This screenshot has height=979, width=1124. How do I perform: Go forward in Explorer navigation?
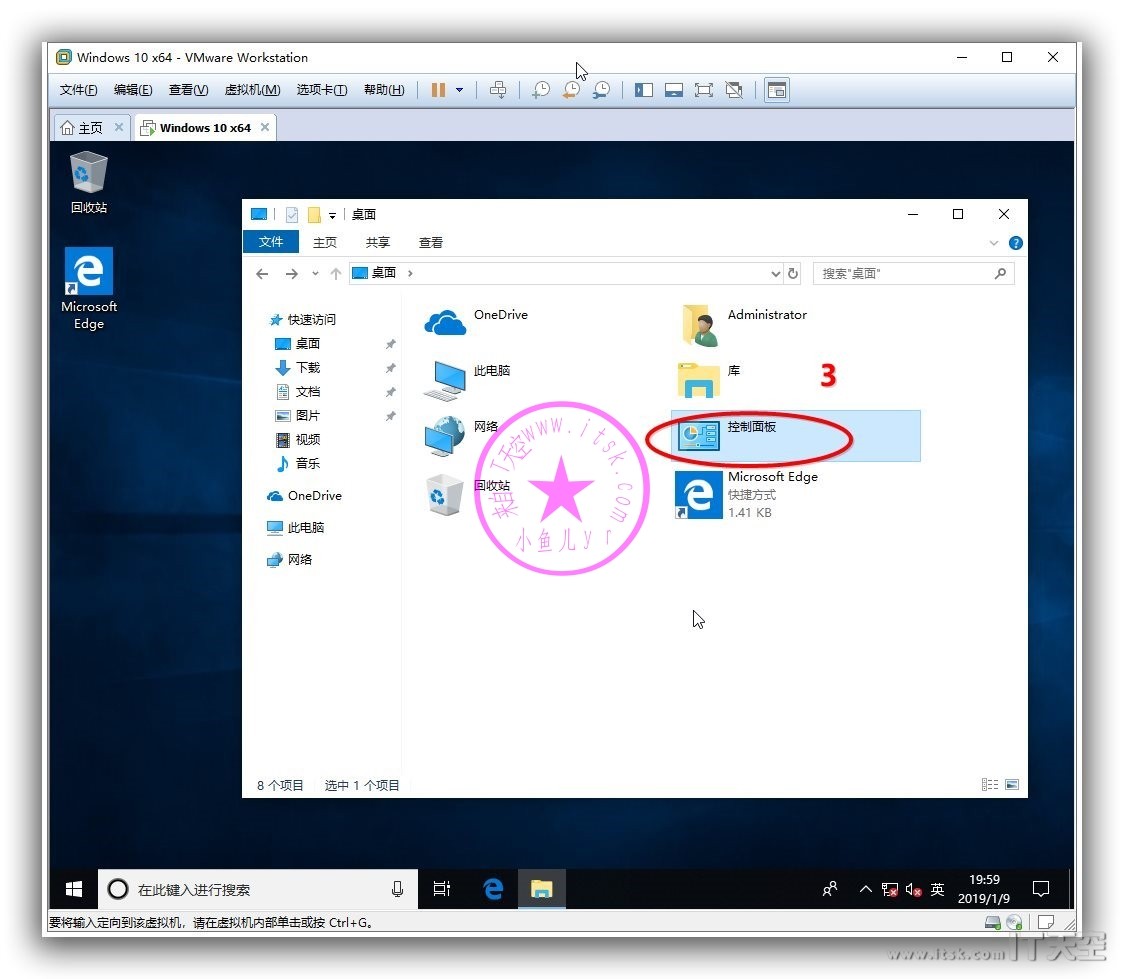[292, 274]
